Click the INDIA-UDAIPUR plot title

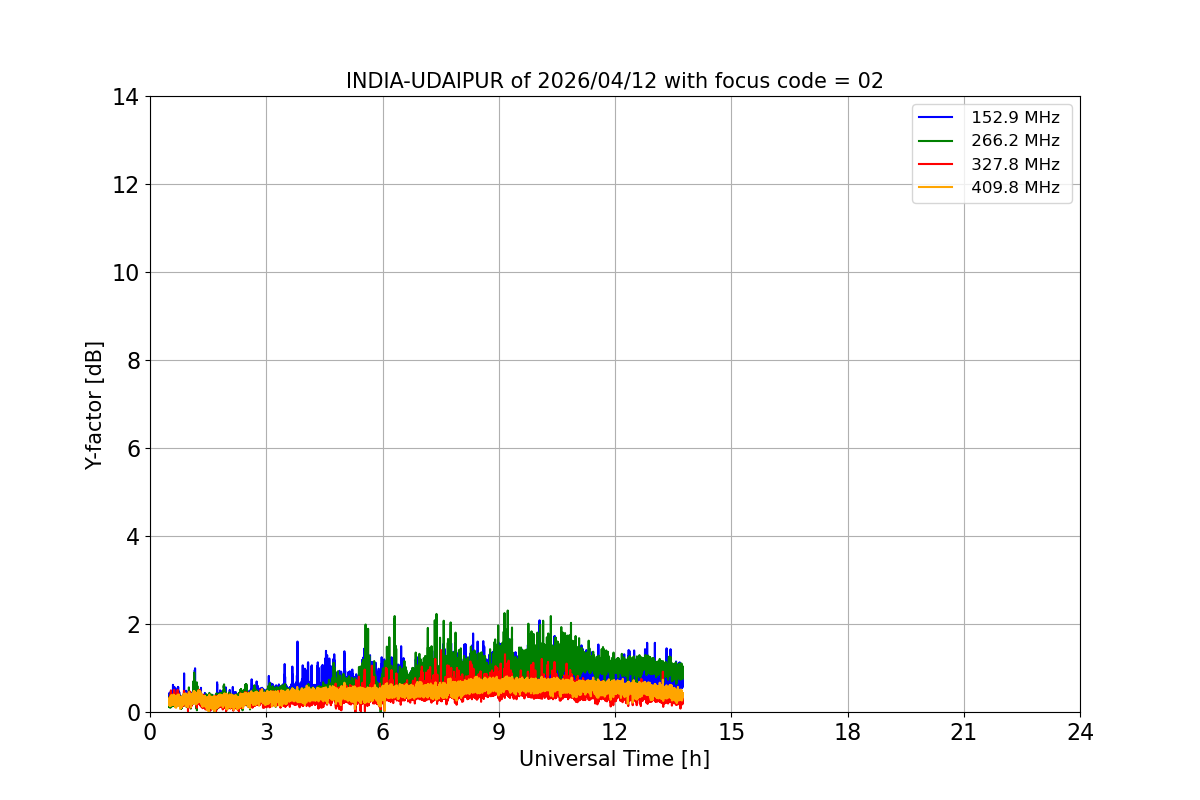[615, 81]
